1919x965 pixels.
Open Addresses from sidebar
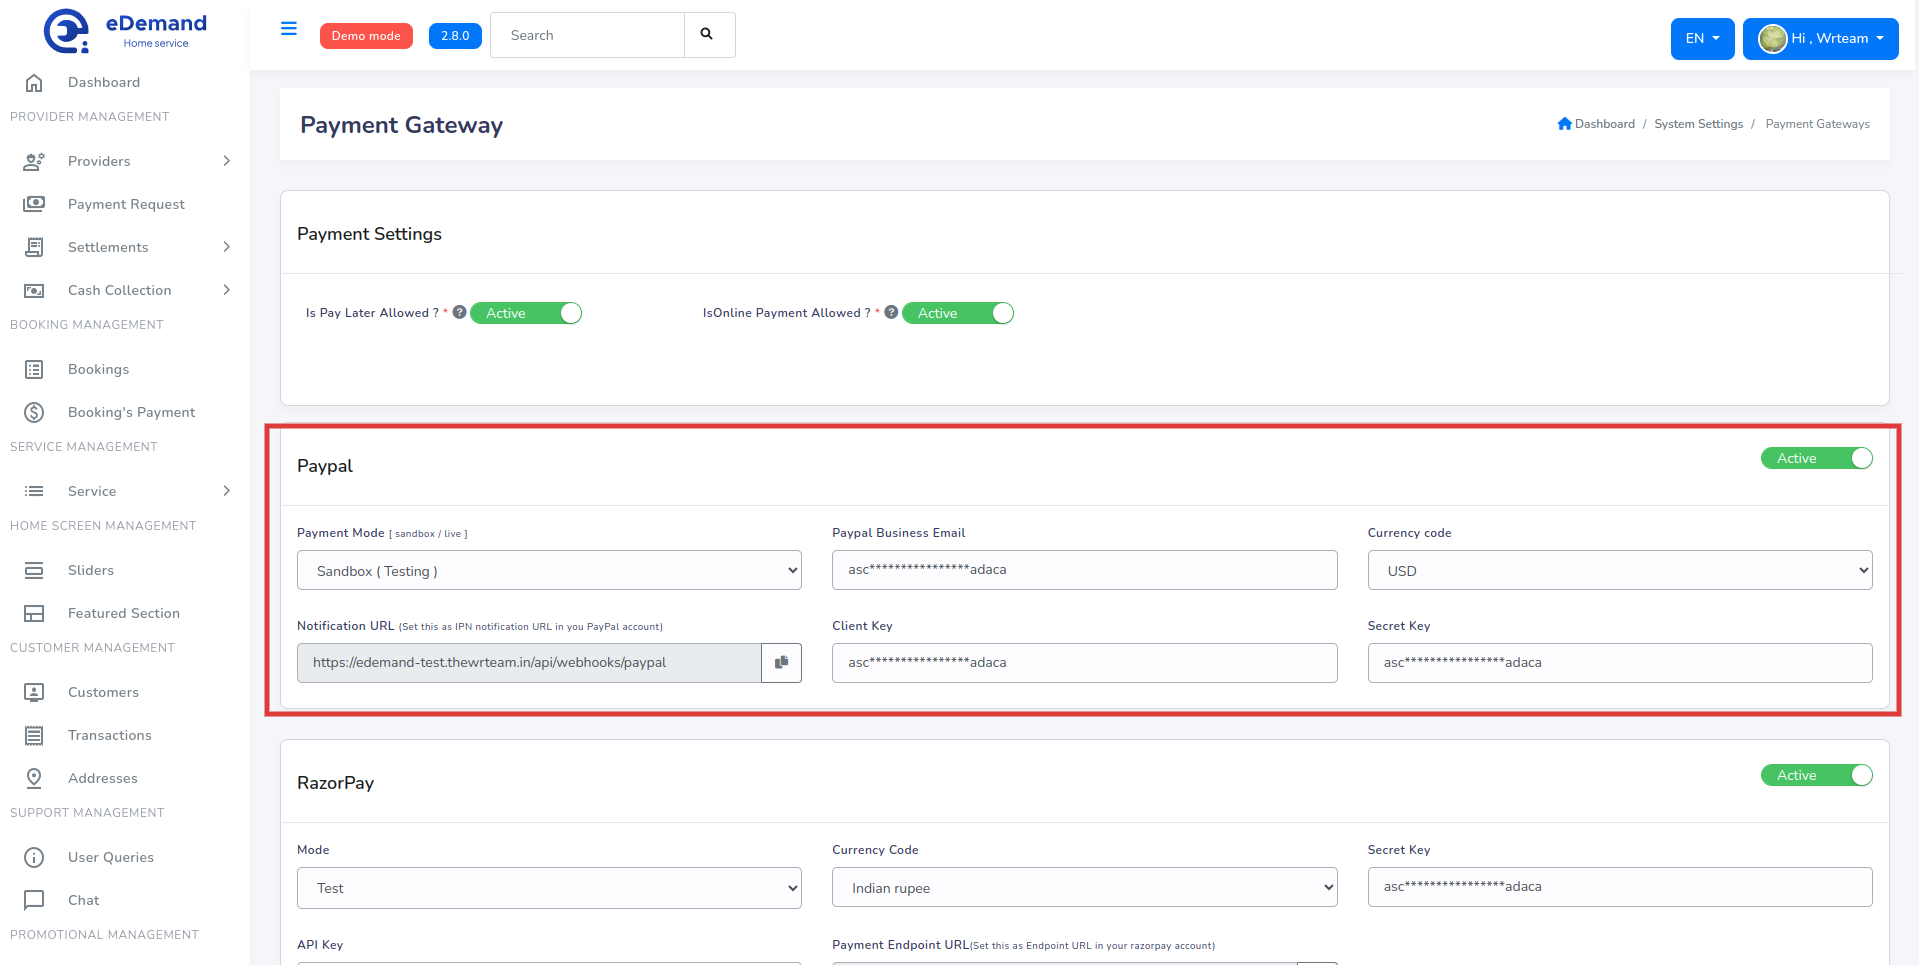pyautogui.click(x=103, y=778)
